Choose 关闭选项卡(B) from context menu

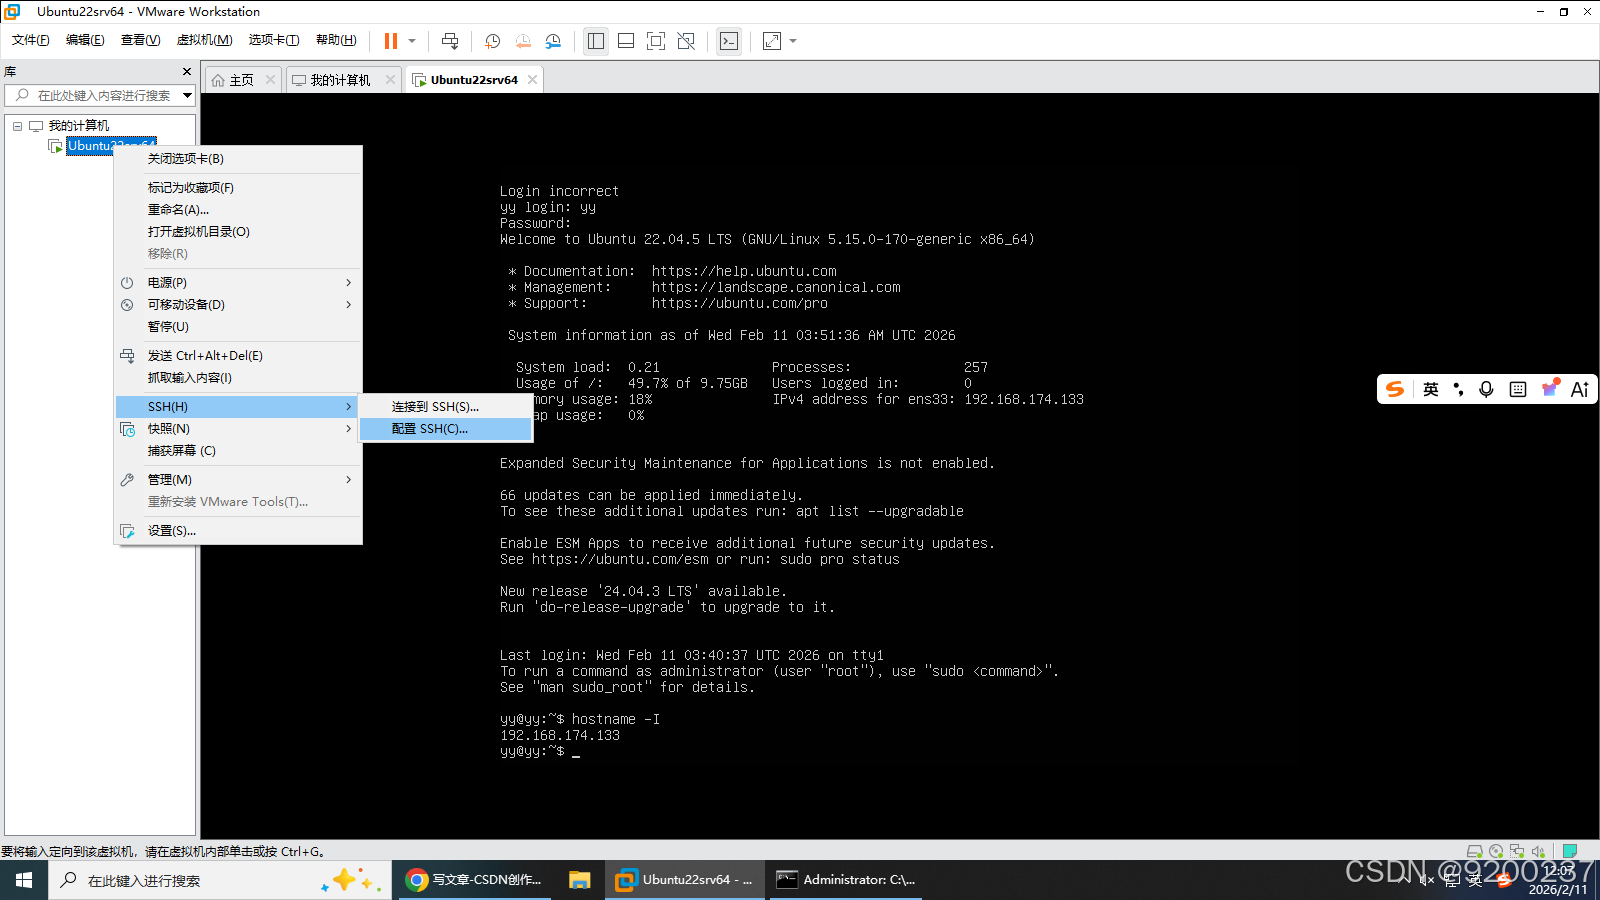click(186, 159)
